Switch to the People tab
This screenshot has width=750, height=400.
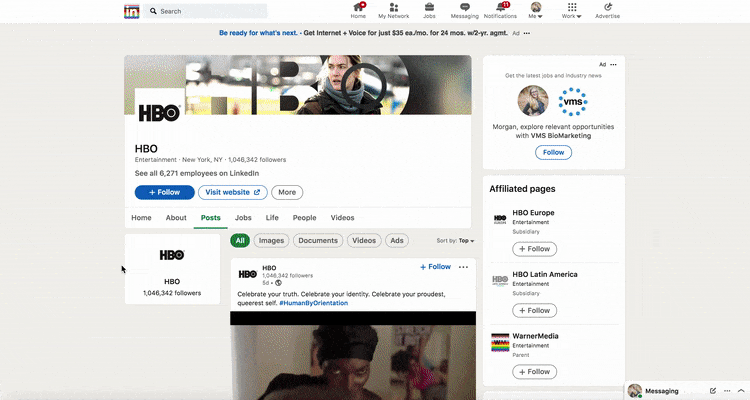coord(304,218)
